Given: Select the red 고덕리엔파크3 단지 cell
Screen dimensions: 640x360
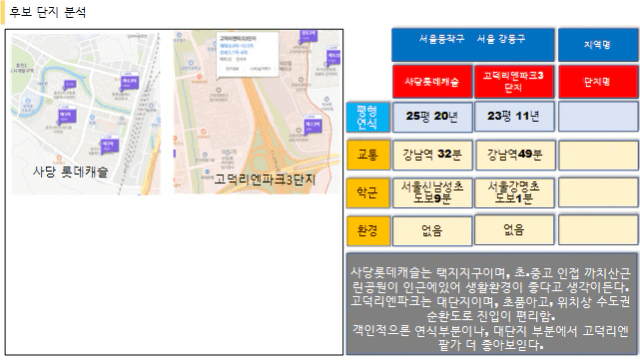Looking at the screenshot, I should (513, 81).
